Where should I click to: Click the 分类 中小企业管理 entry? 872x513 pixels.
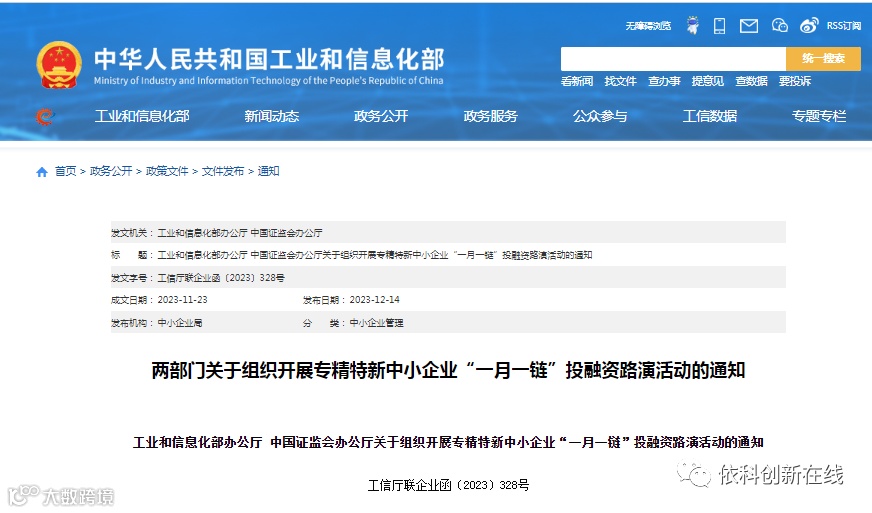(353, 323)
